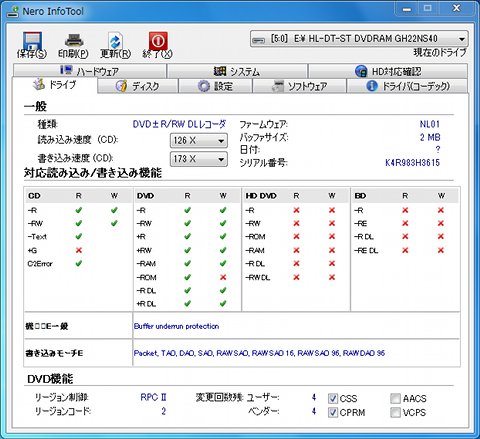Open the ソフトウェア (Software) tab
The width and height of the screenshot is (480, 439).
pyautogui.click(x=299, y=86)
